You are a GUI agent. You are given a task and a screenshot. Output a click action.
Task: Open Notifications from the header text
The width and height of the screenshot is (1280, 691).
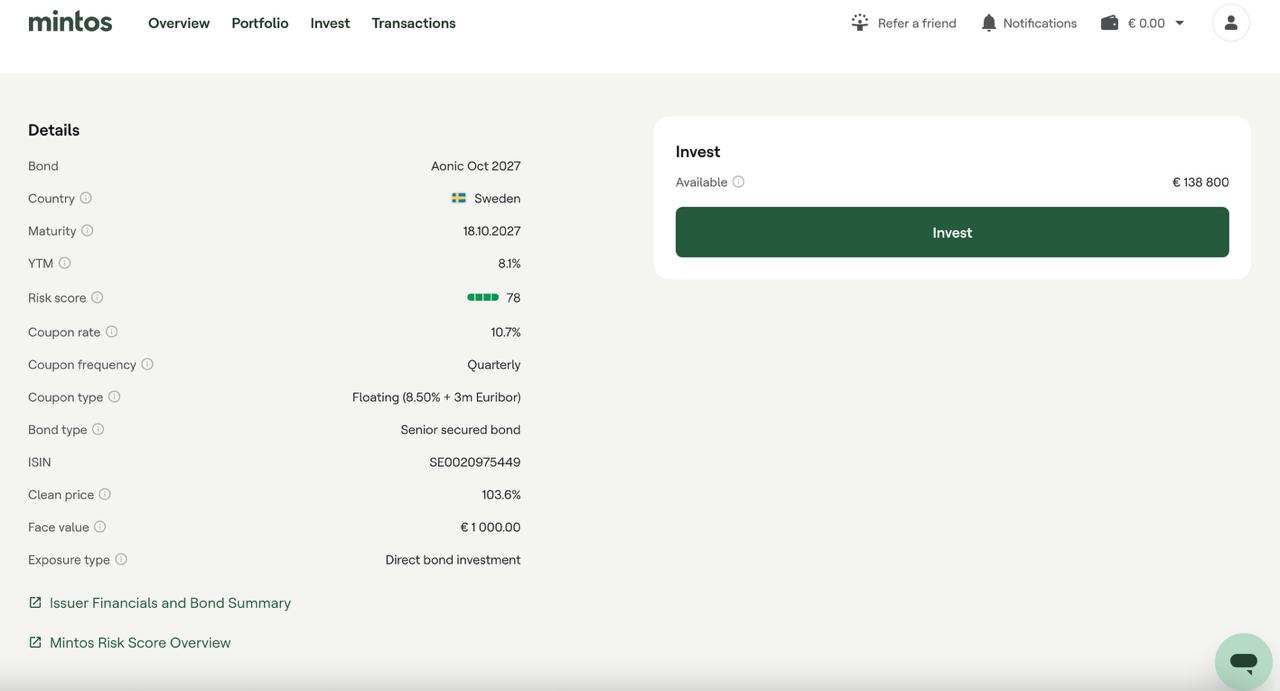[x=1040, y=23]
